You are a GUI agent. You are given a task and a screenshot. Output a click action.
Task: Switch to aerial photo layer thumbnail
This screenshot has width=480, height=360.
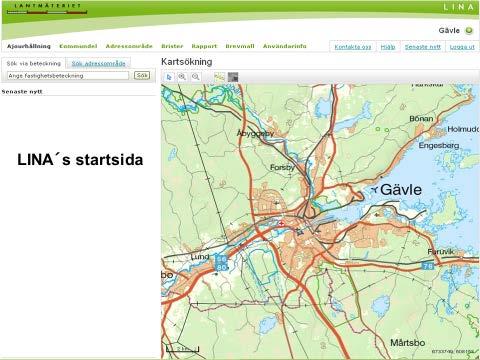[x=233, y=77]
